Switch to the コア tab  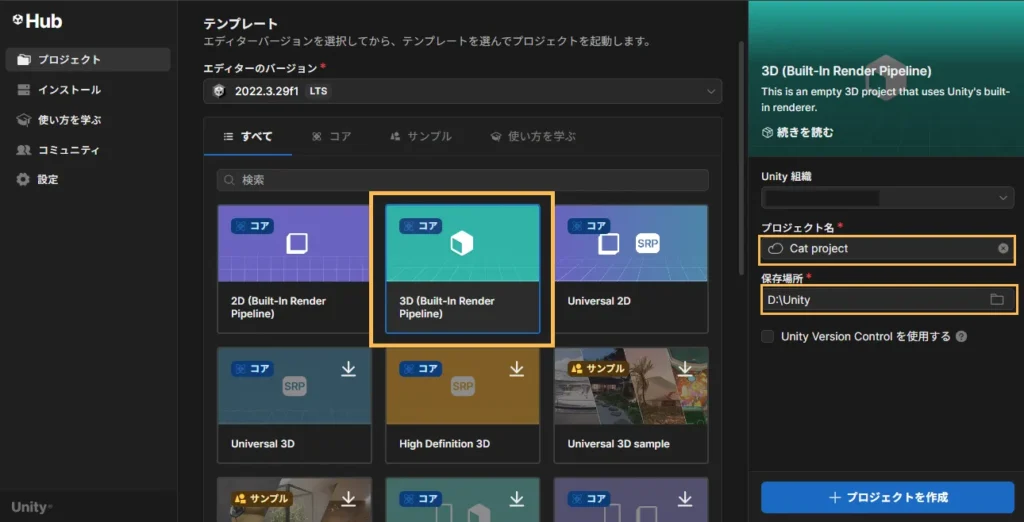pyautogui.click(x=332, y=137)
